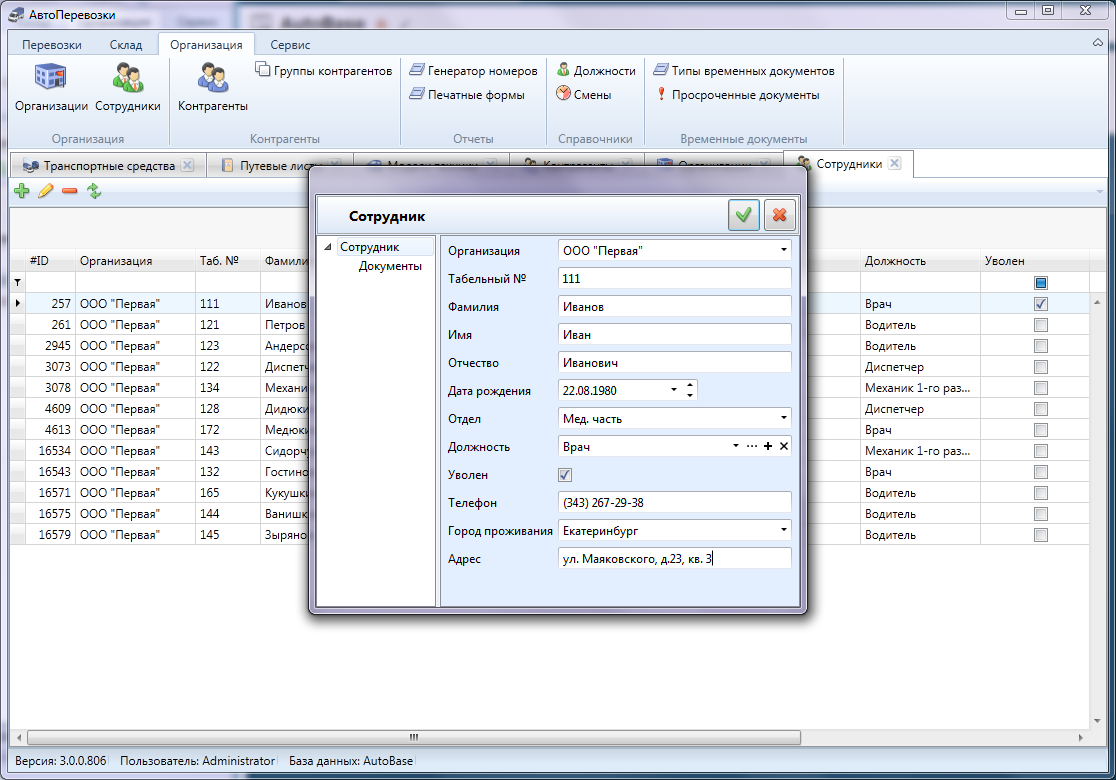Tick the Уволен checkbox for the Петров row
The width and height of the screenshot is (1116, 780).
[x=1040, y=325]
